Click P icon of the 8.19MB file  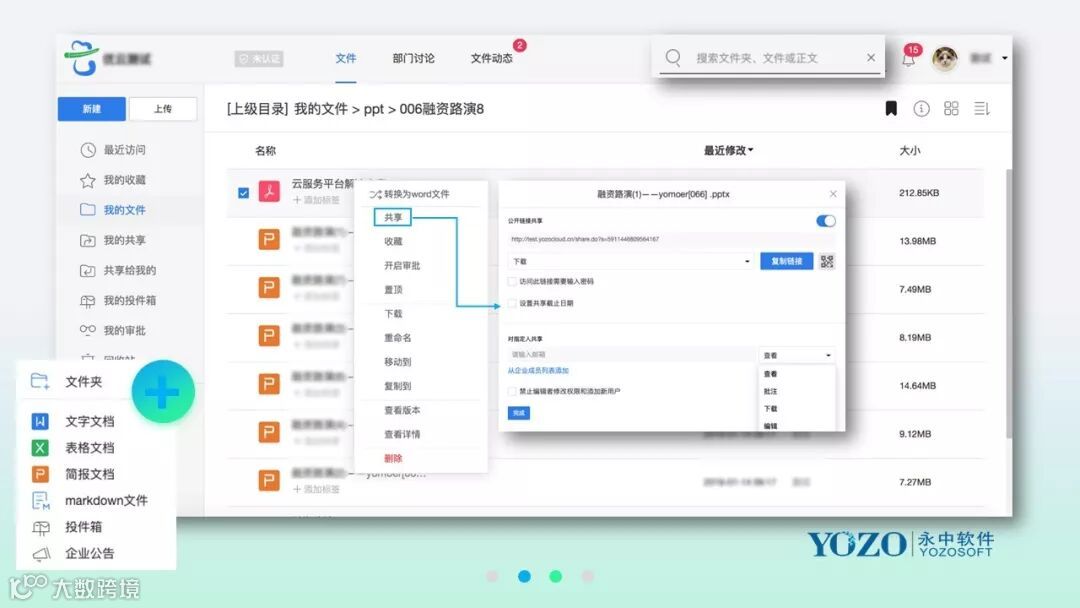click(x=269, y=336)
